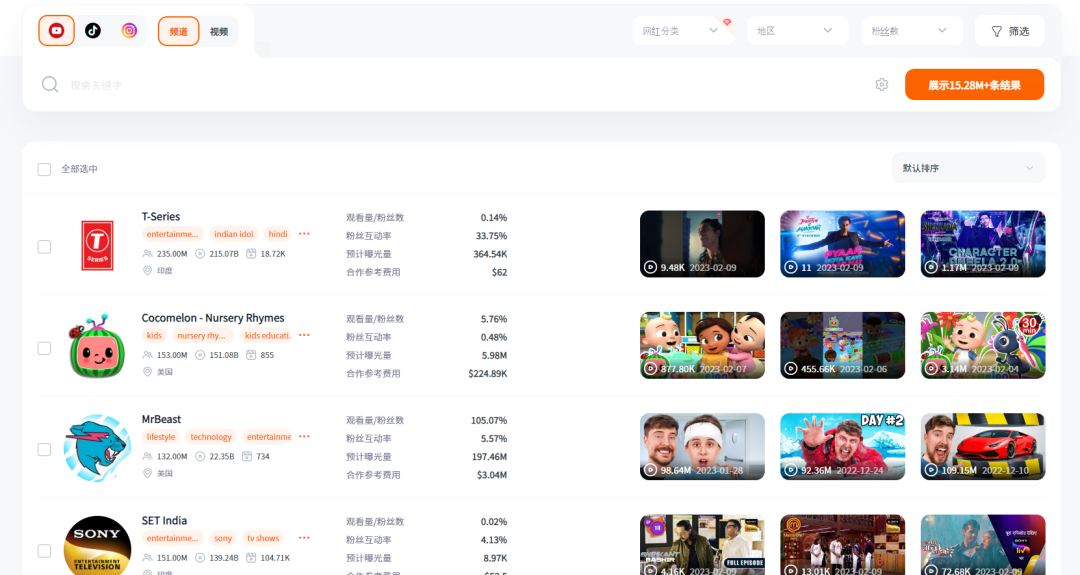1080x575 pixels.
Task: Tick the MrBeast row checkbox
Action: coord(44,450)
